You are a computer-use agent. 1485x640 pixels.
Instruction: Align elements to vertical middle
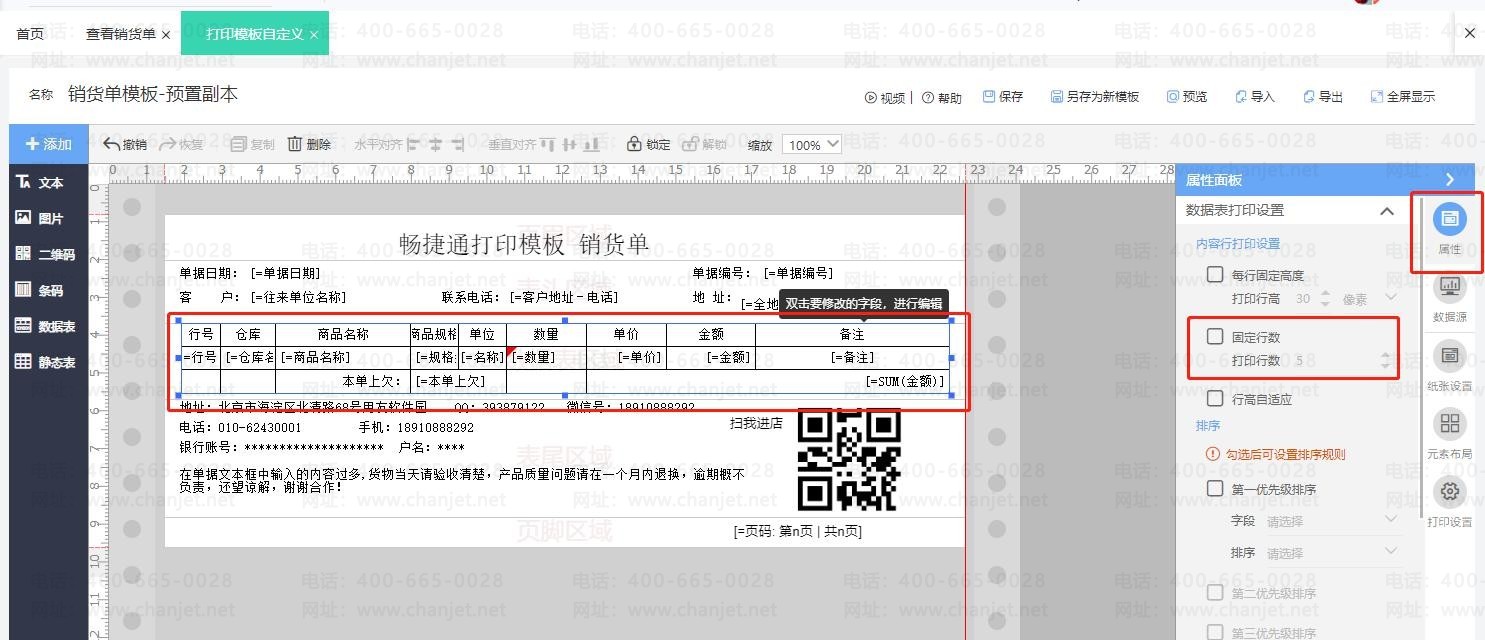coord(570,144)
